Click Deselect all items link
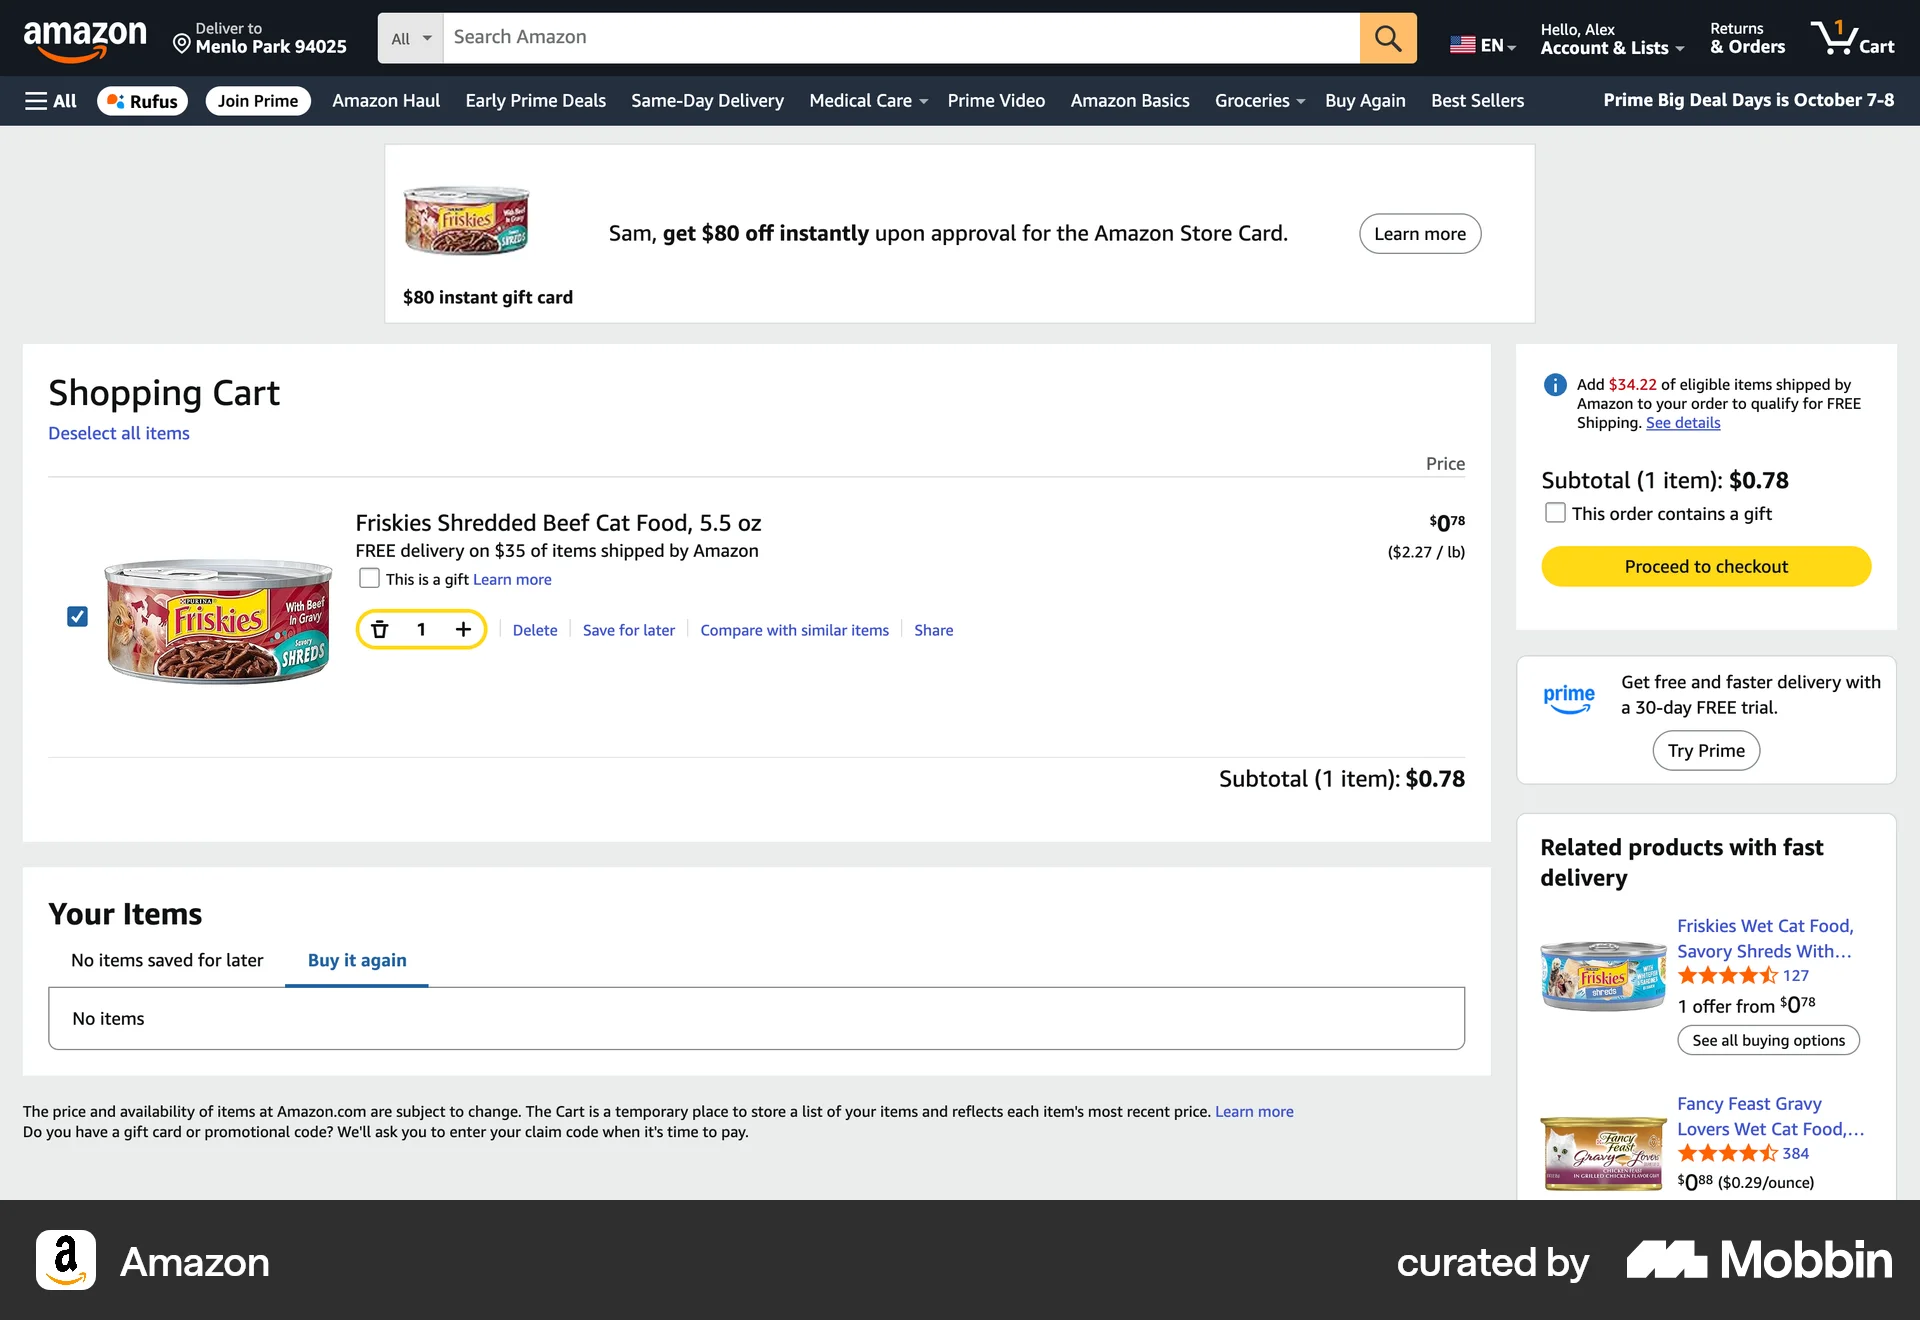Viewport: 1920px width, 1320px height. [x=118, y=433]
